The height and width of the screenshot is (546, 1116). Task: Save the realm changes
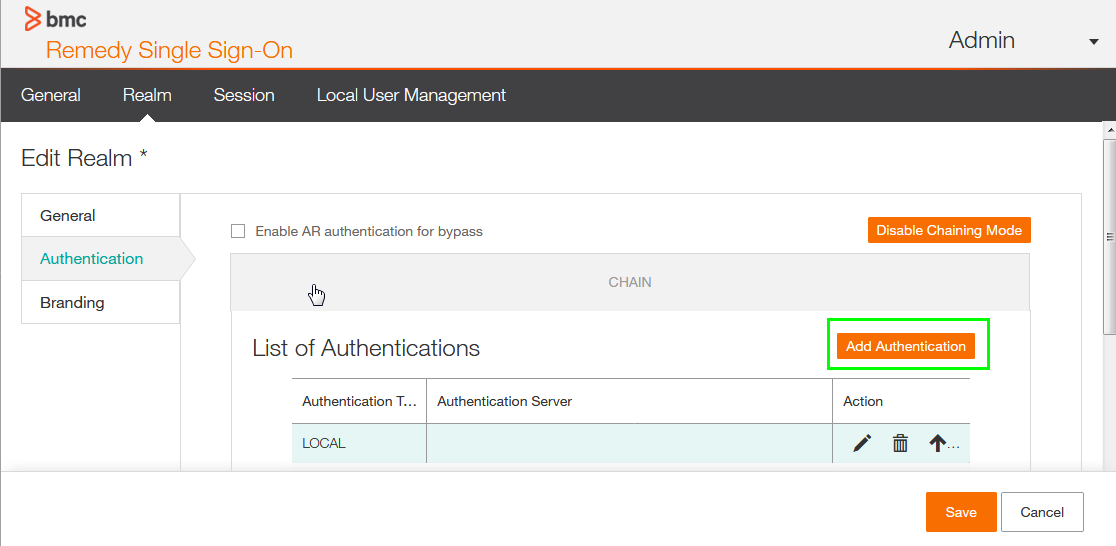(961, 512)
